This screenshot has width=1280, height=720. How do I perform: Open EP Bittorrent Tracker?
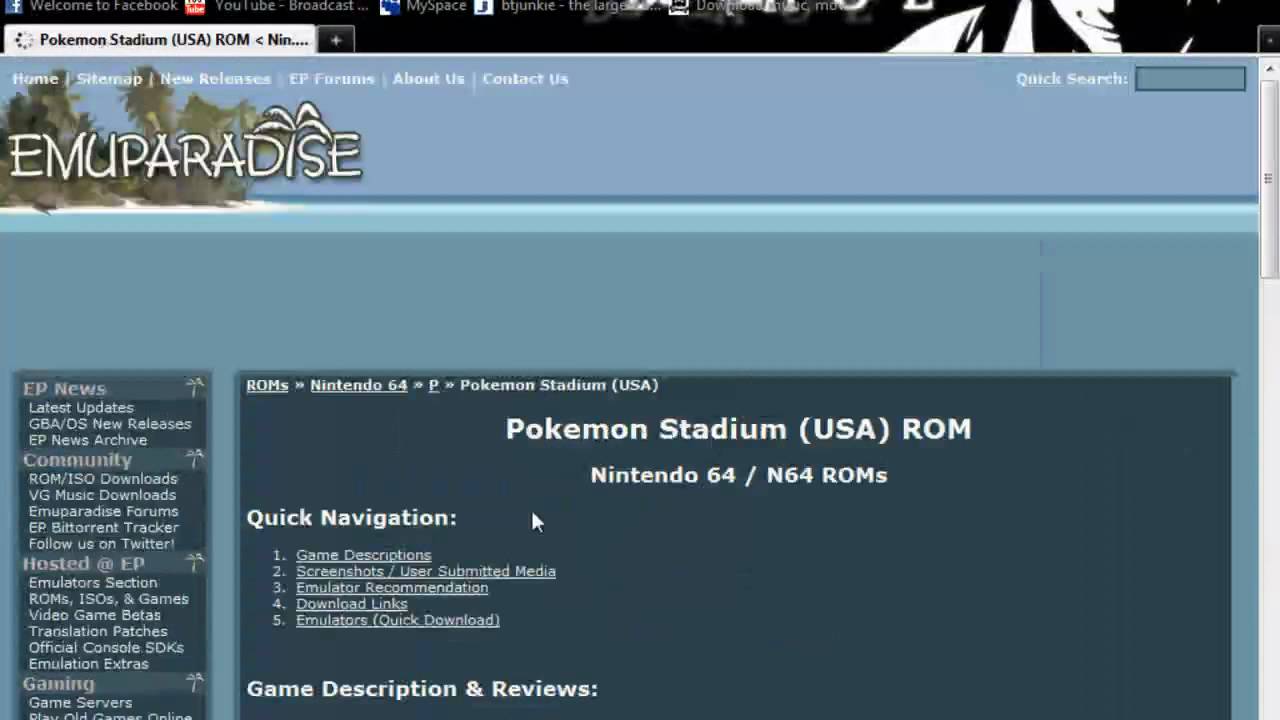click(x=104, y=527)
